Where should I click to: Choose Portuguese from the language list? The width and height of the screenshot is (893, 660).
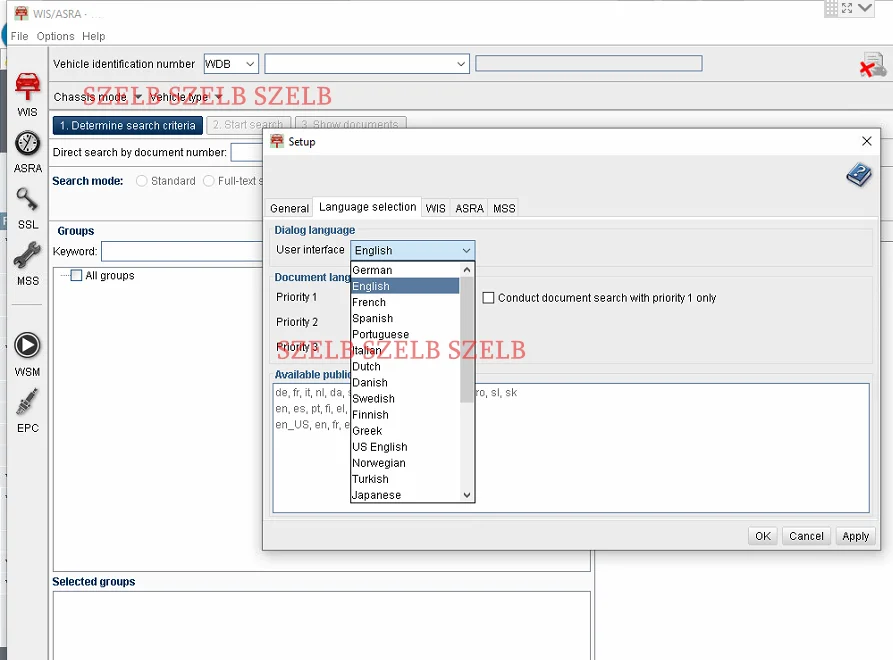click(405, 334)
